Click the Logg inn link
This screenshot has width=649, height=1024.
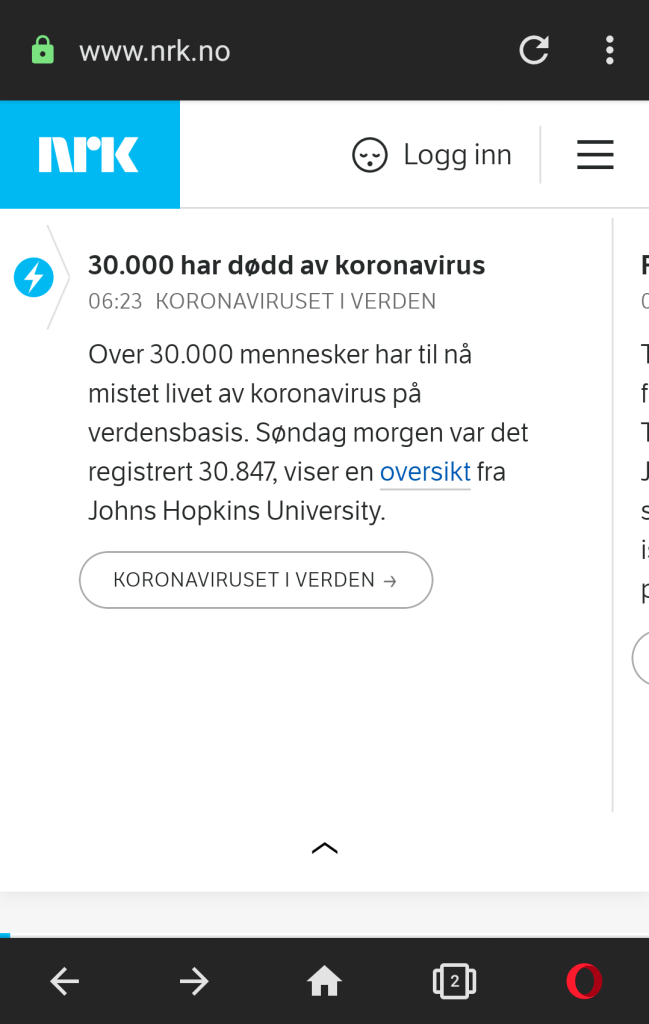457,155
